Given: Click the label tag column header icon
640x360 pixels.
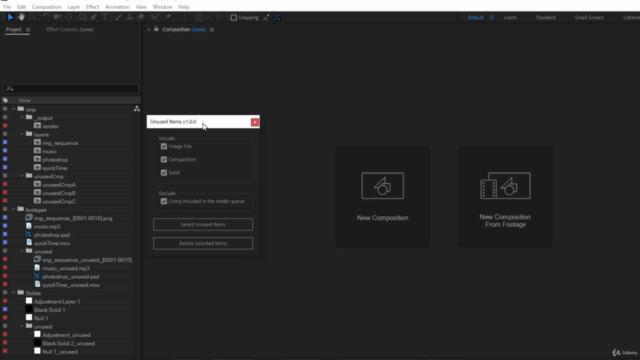Looking at the screenshot, I should tap(5, 100).
